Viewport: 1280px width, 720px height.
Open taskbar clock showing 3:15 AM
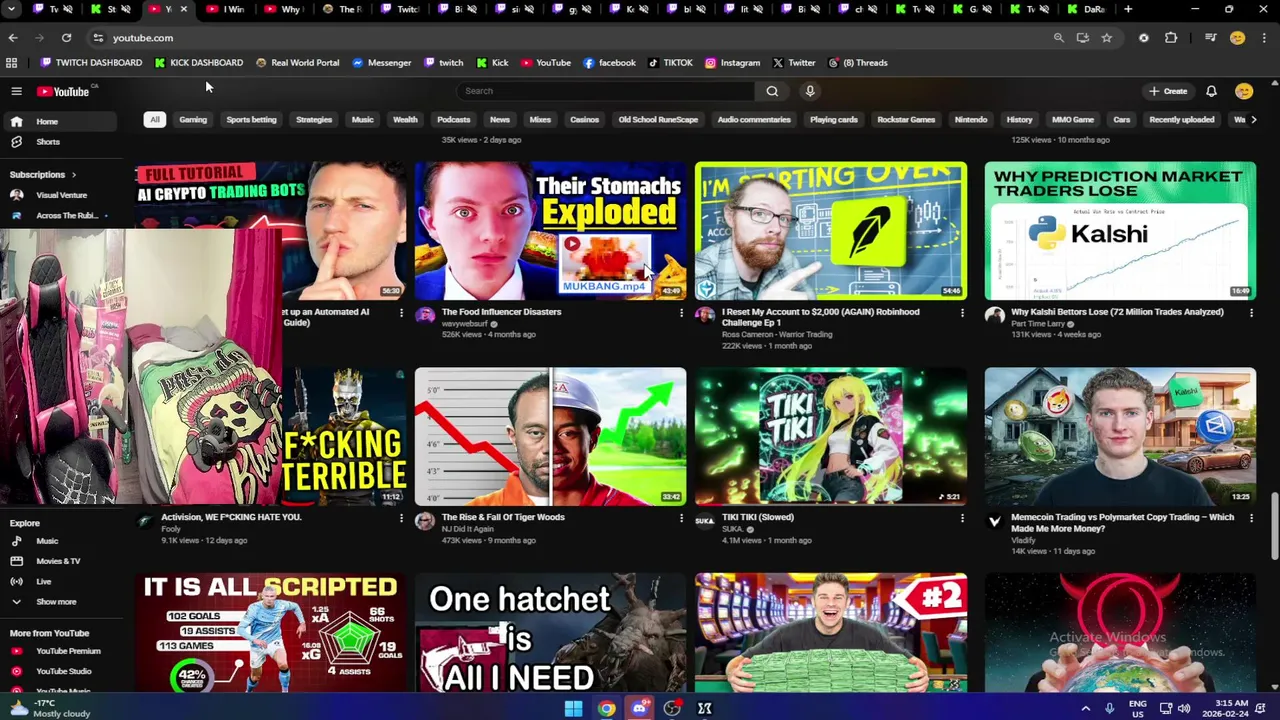[x=1232, y=709]
